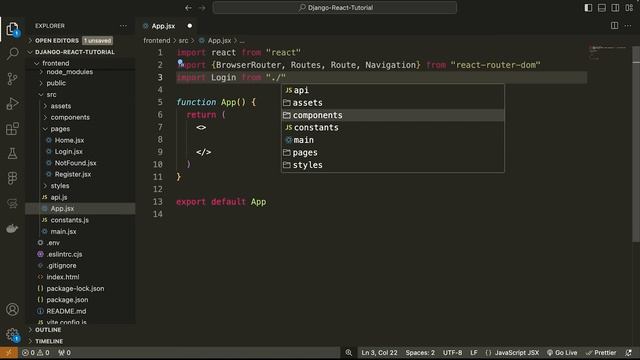
Task: Open notifications bell in status bar
Action: 628,353
